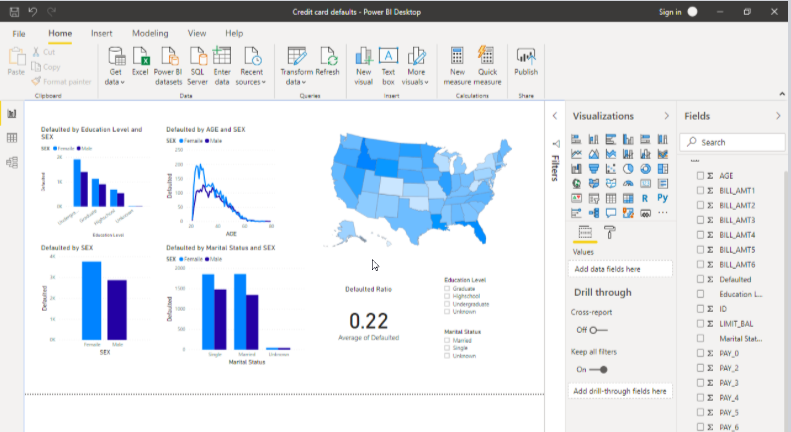Choose the decomposition tree visual
Screen dimensions: 791x432
594,213
